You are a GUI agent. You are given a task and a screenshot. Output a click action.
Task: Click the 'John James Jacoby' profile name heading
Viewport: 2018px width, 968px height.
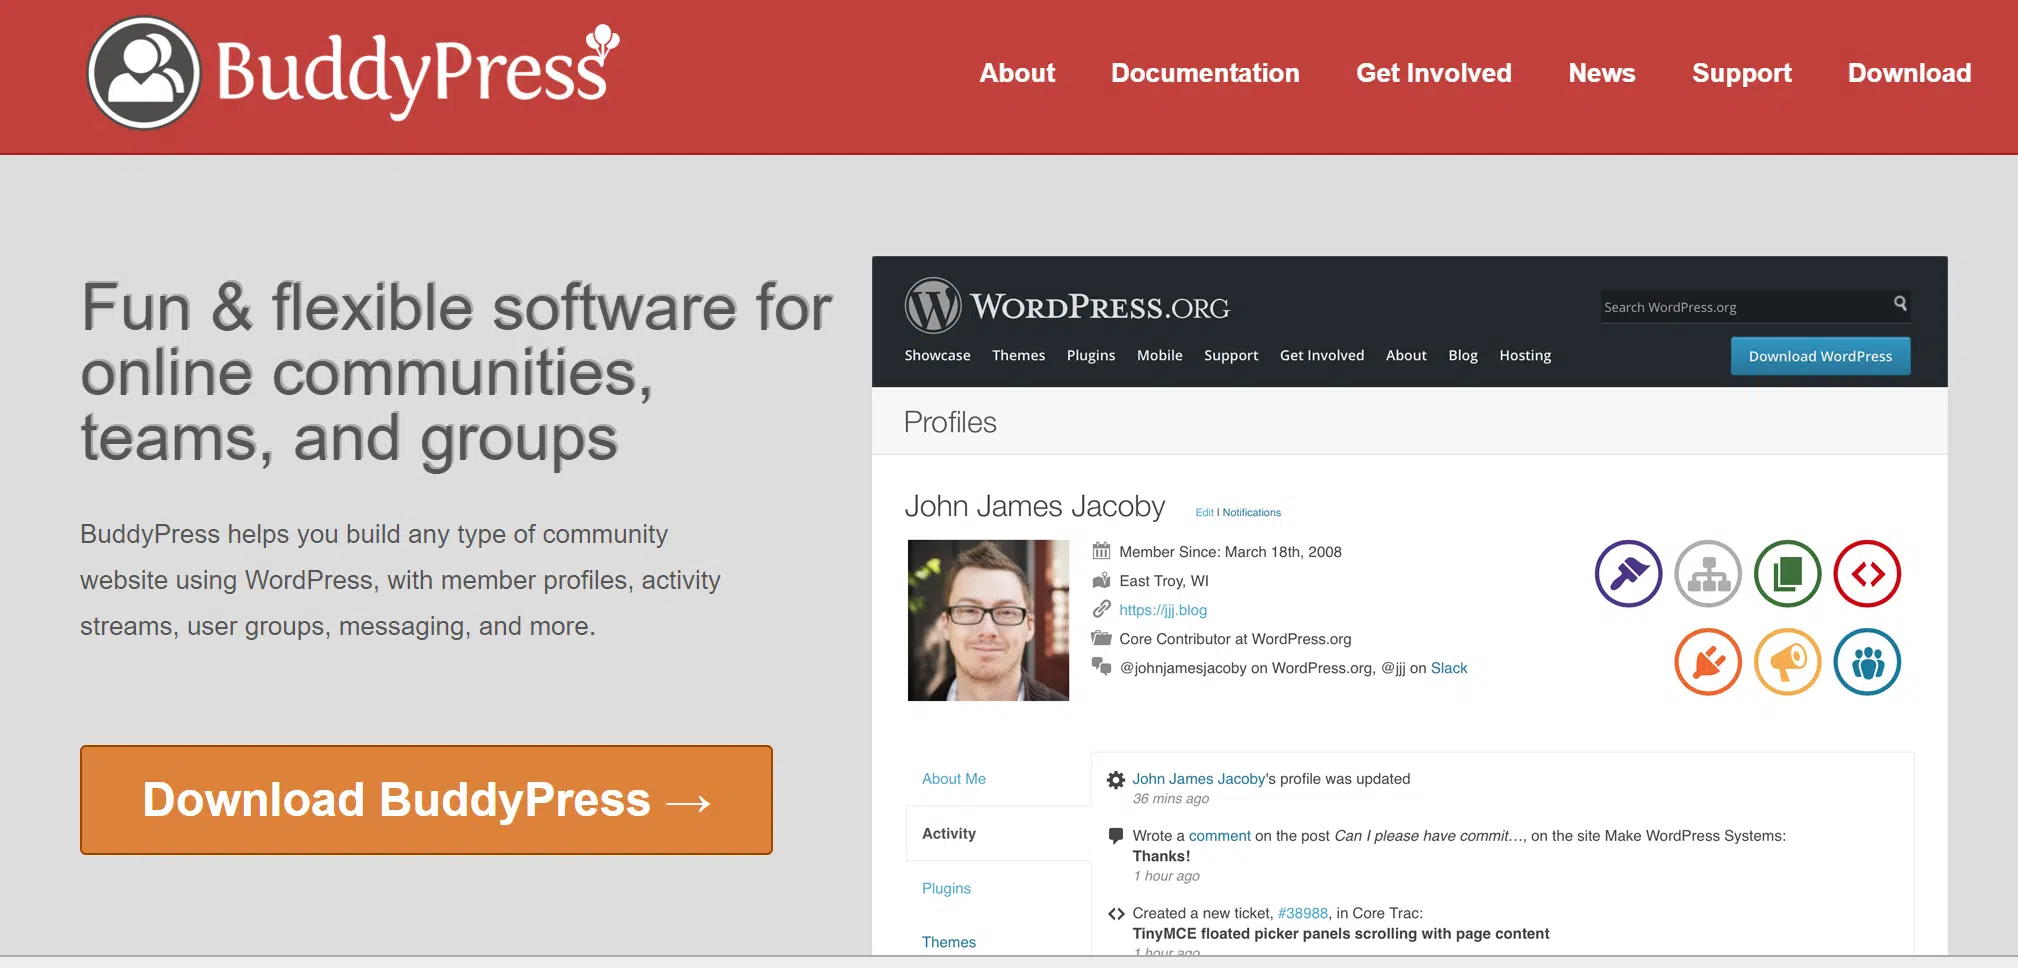point(1035,506)
